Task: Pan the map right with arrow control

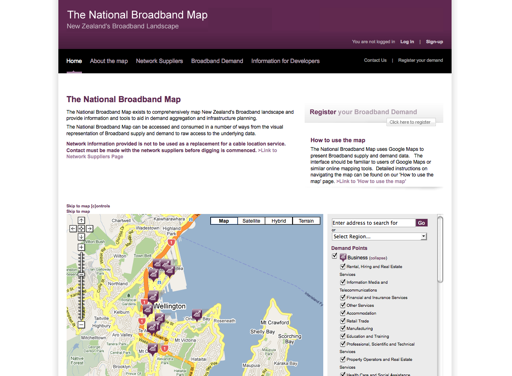Action: click(x=90, y=229)
